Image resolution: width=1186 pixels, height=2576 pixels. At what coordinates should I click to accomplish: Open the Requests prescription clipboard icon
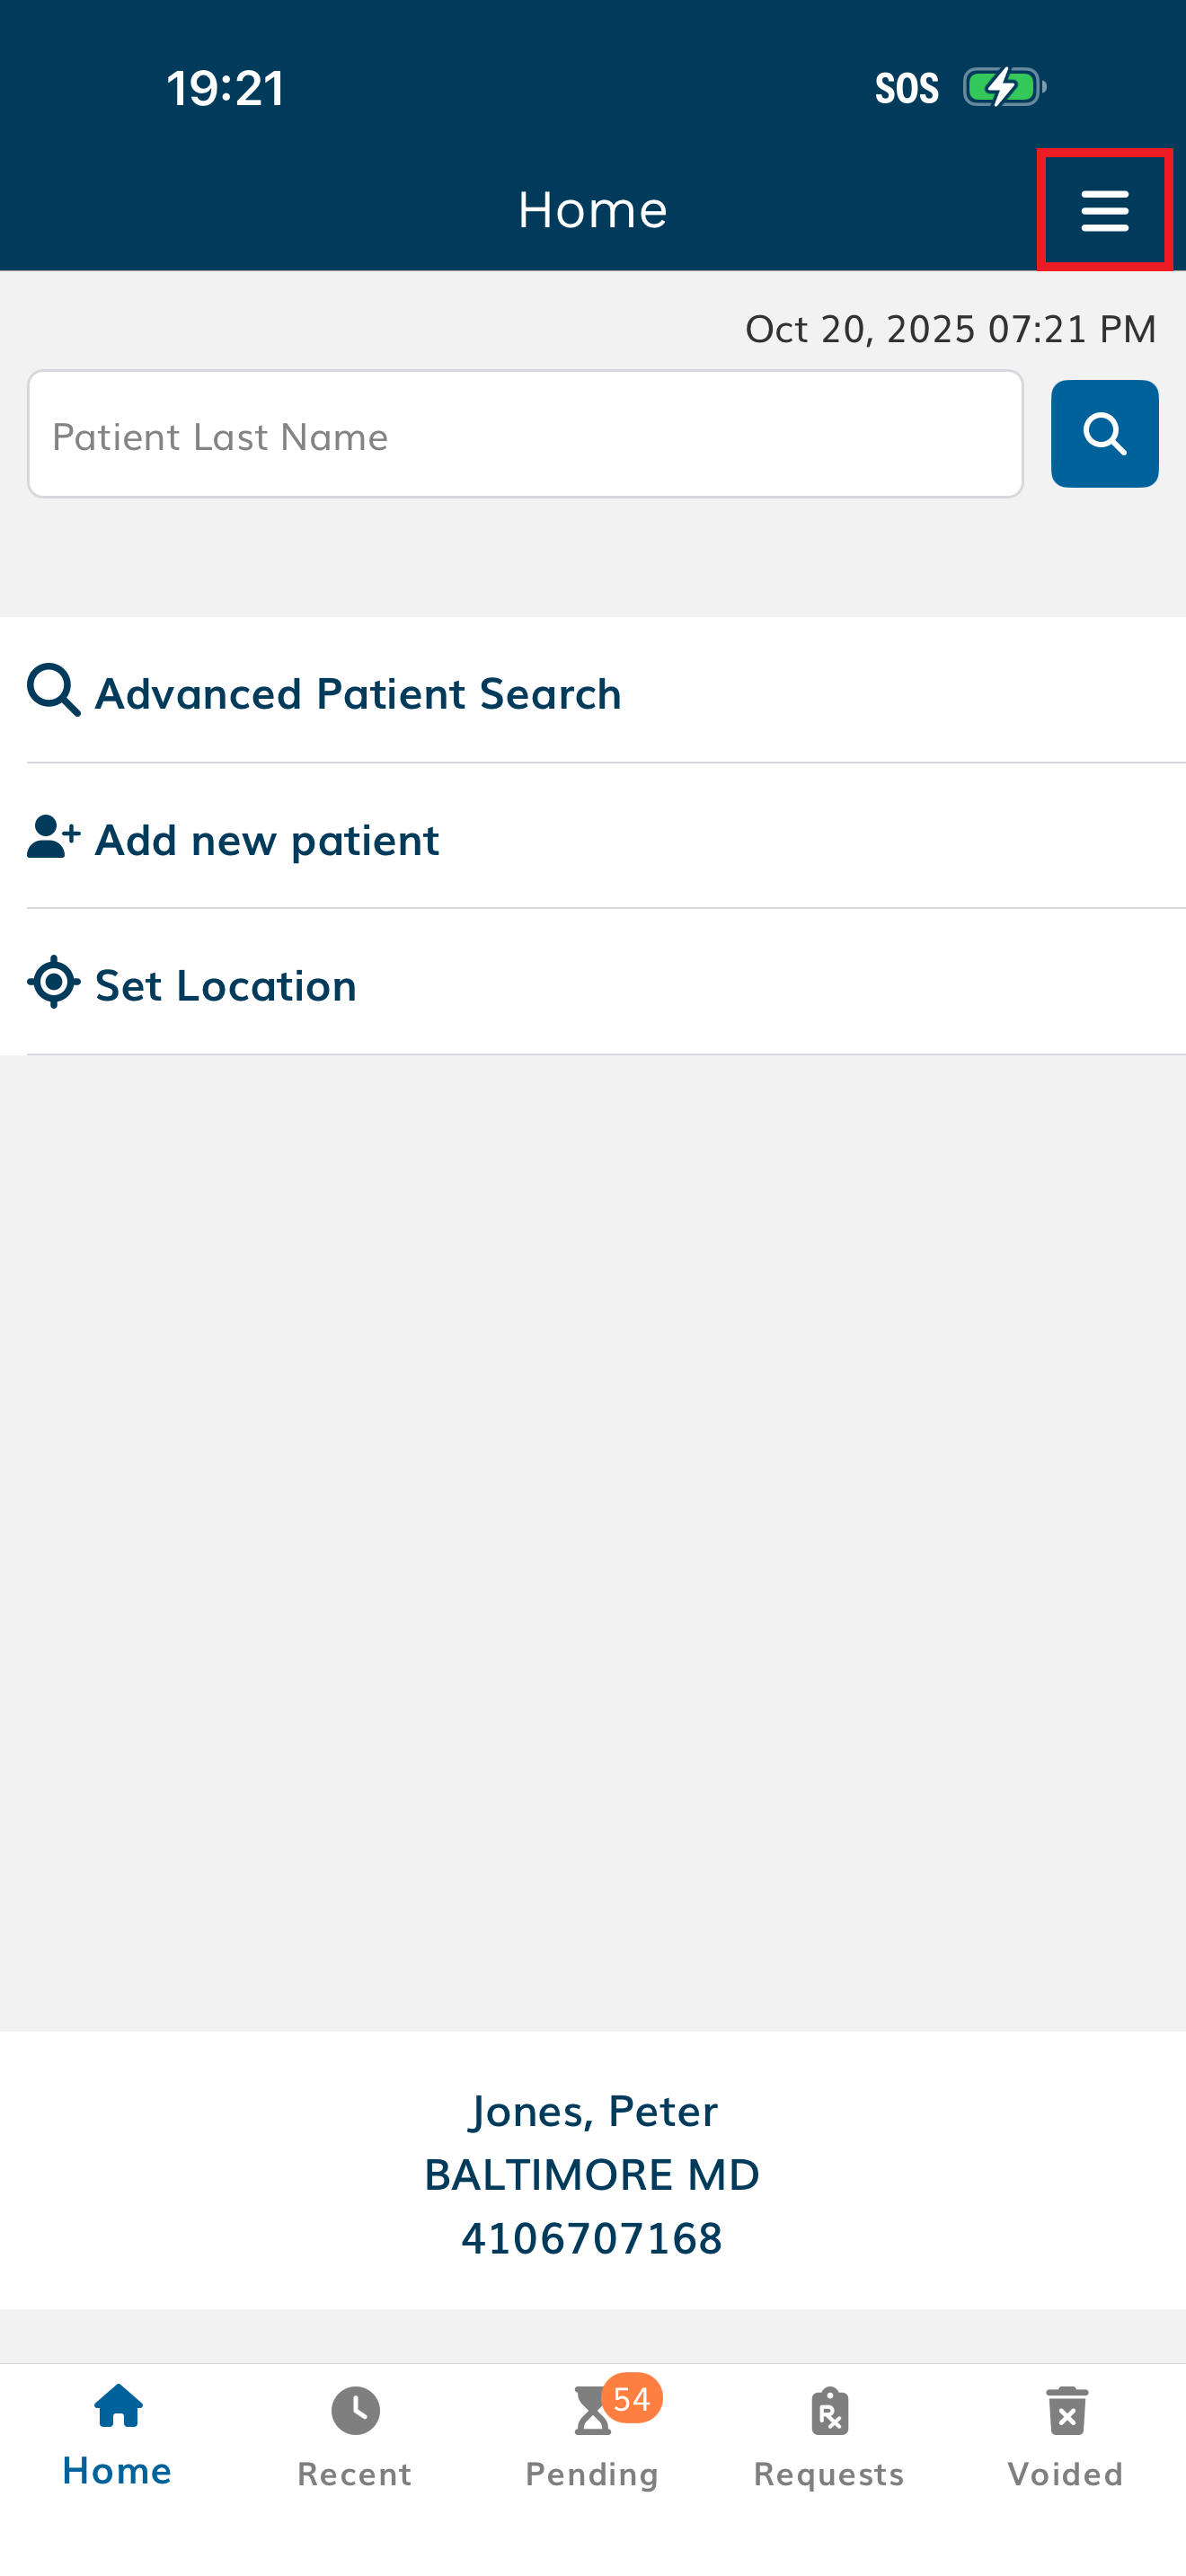pos(829,2411)
